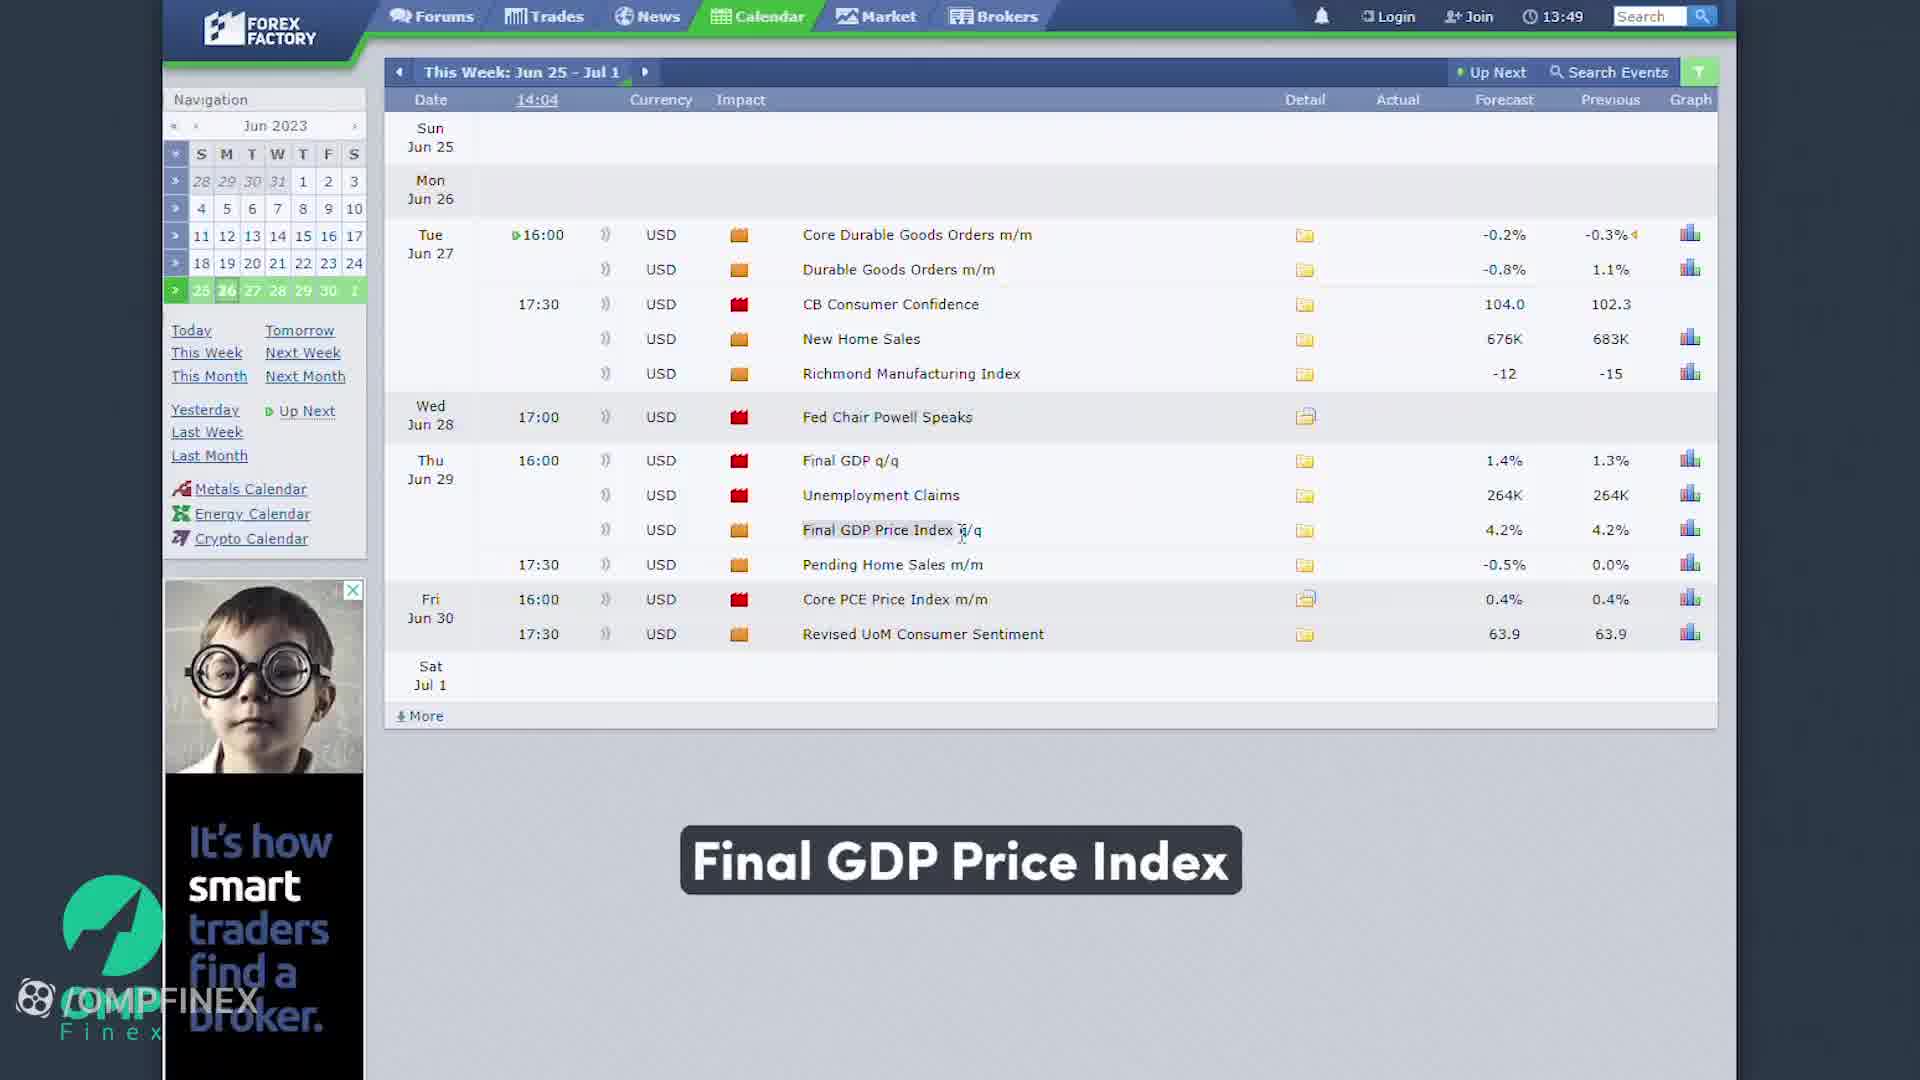Open the Crypto Calendar link
Image resolution: width=1920 pixels, height=1080 pixels.
[x=251, y=539]
